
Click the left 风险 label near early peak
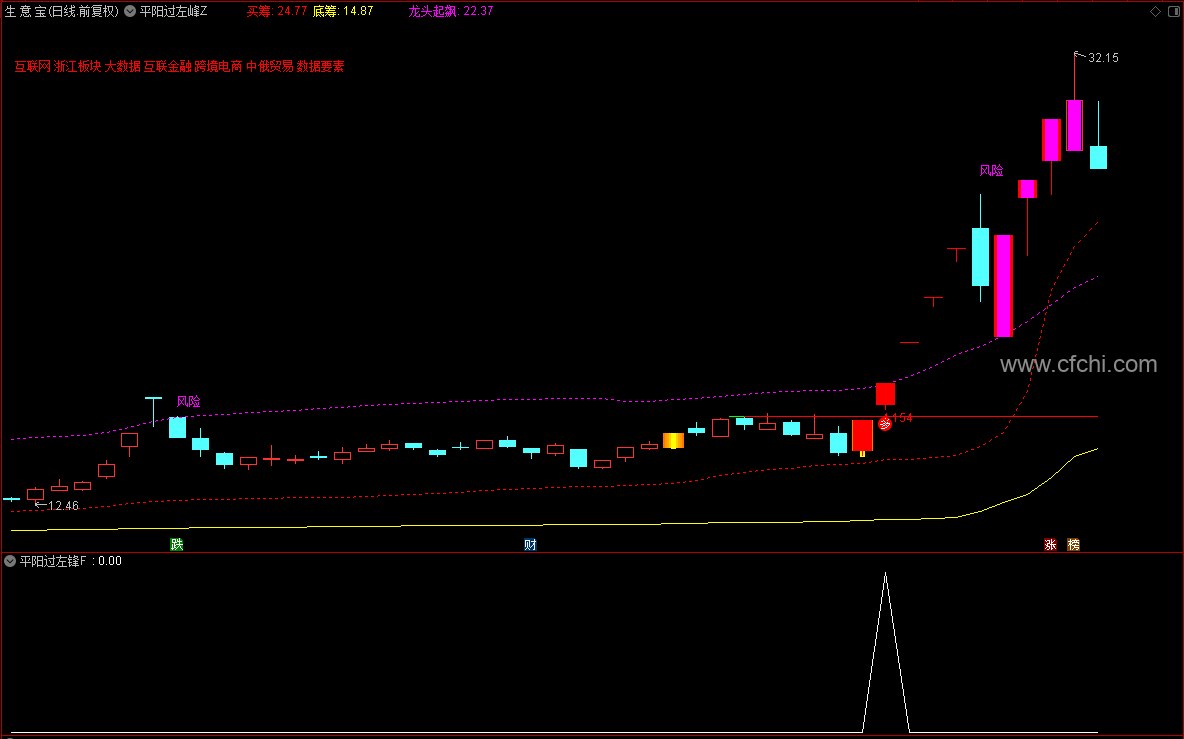tap(189, 402)
